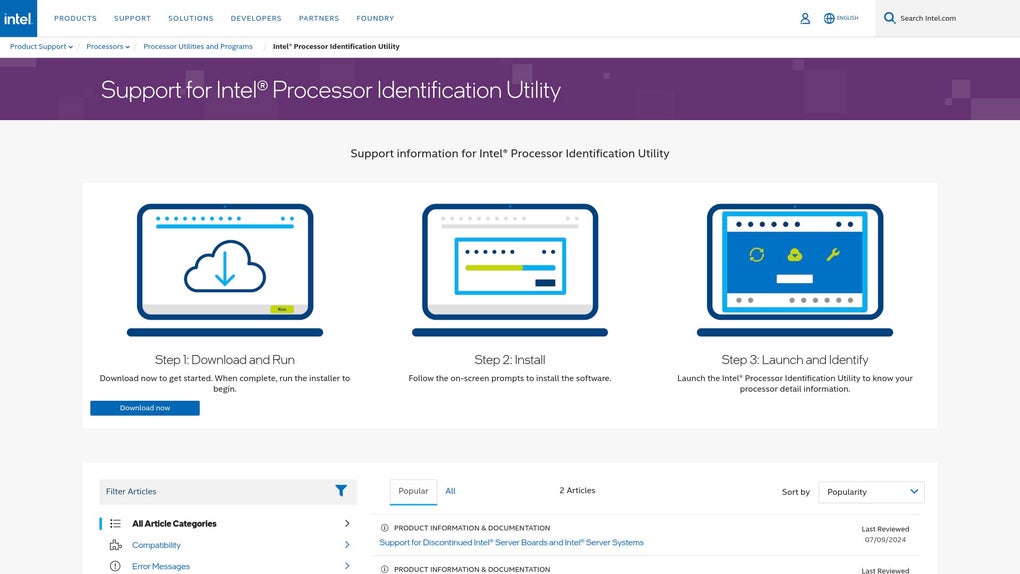Click the 'Step 1: Download and Run' heading
Screen dimensions: 1020x574
click(x=224, y=359)
